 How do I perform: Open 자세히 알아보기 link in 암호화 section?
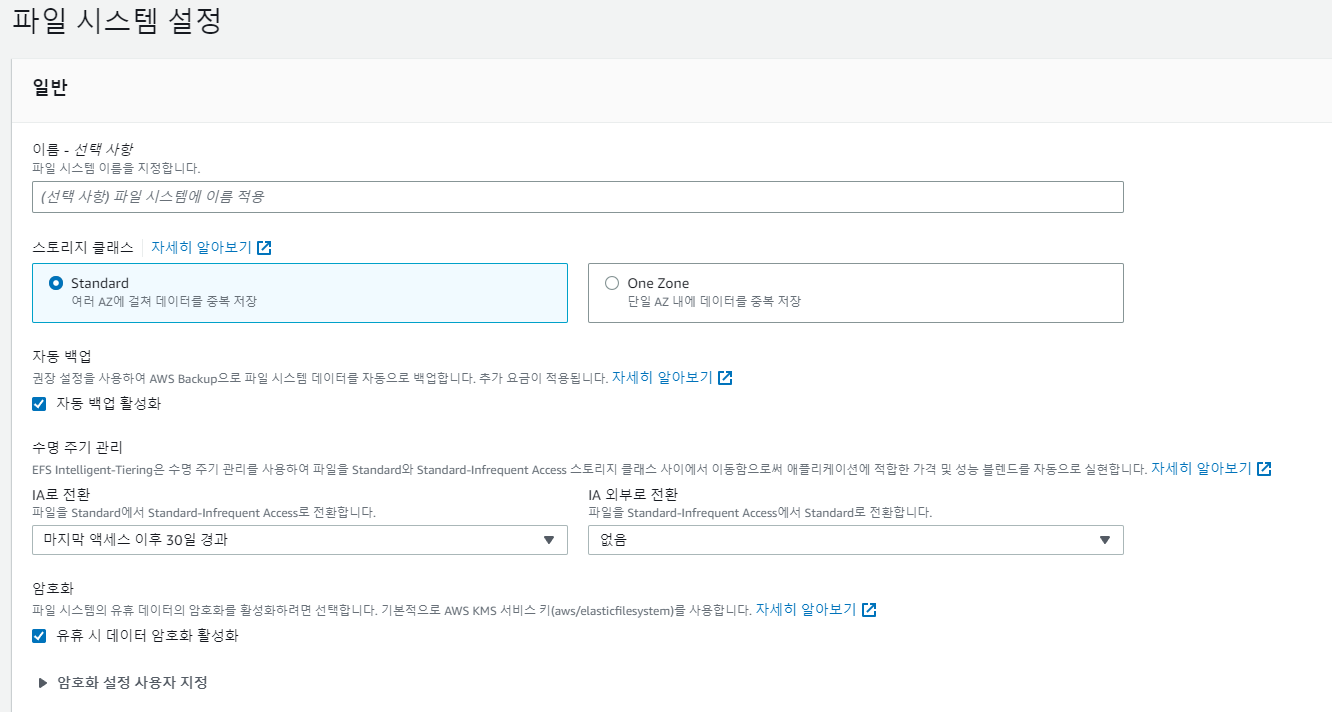[x=806, y=609]
